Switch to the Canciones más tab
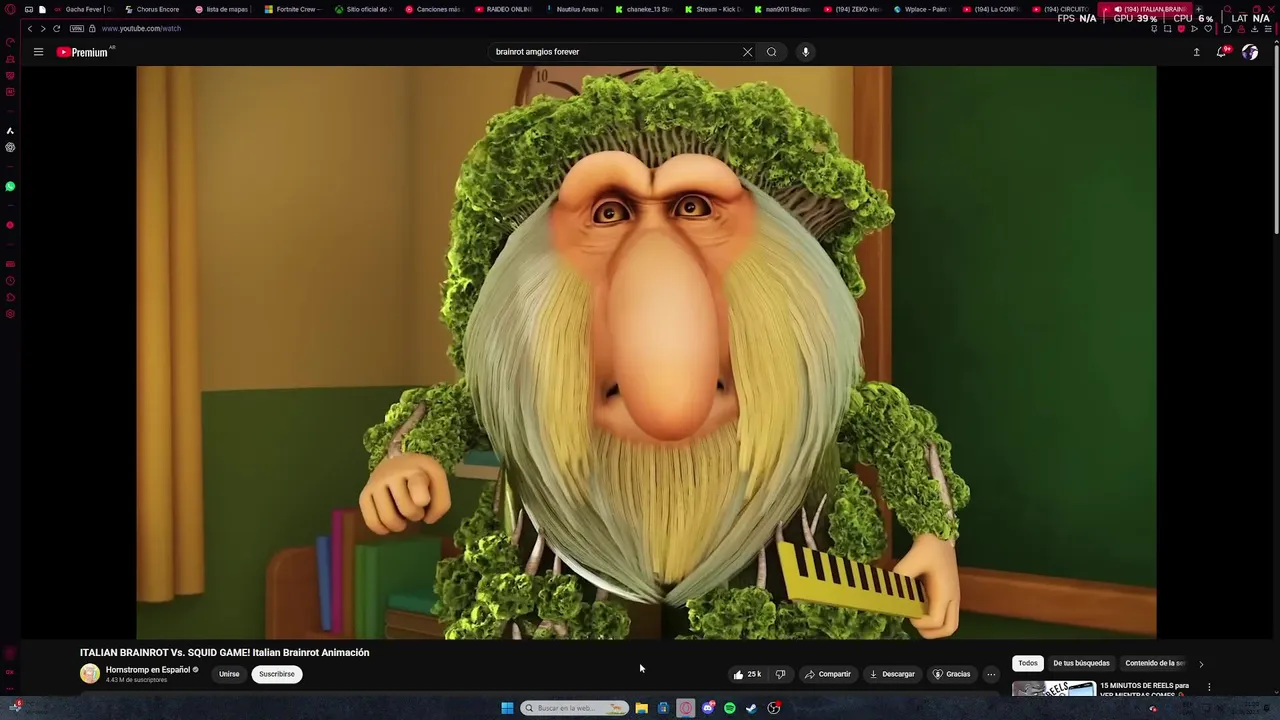The height and width of the screenshot is (720, 1280). (x=433, y=9)
